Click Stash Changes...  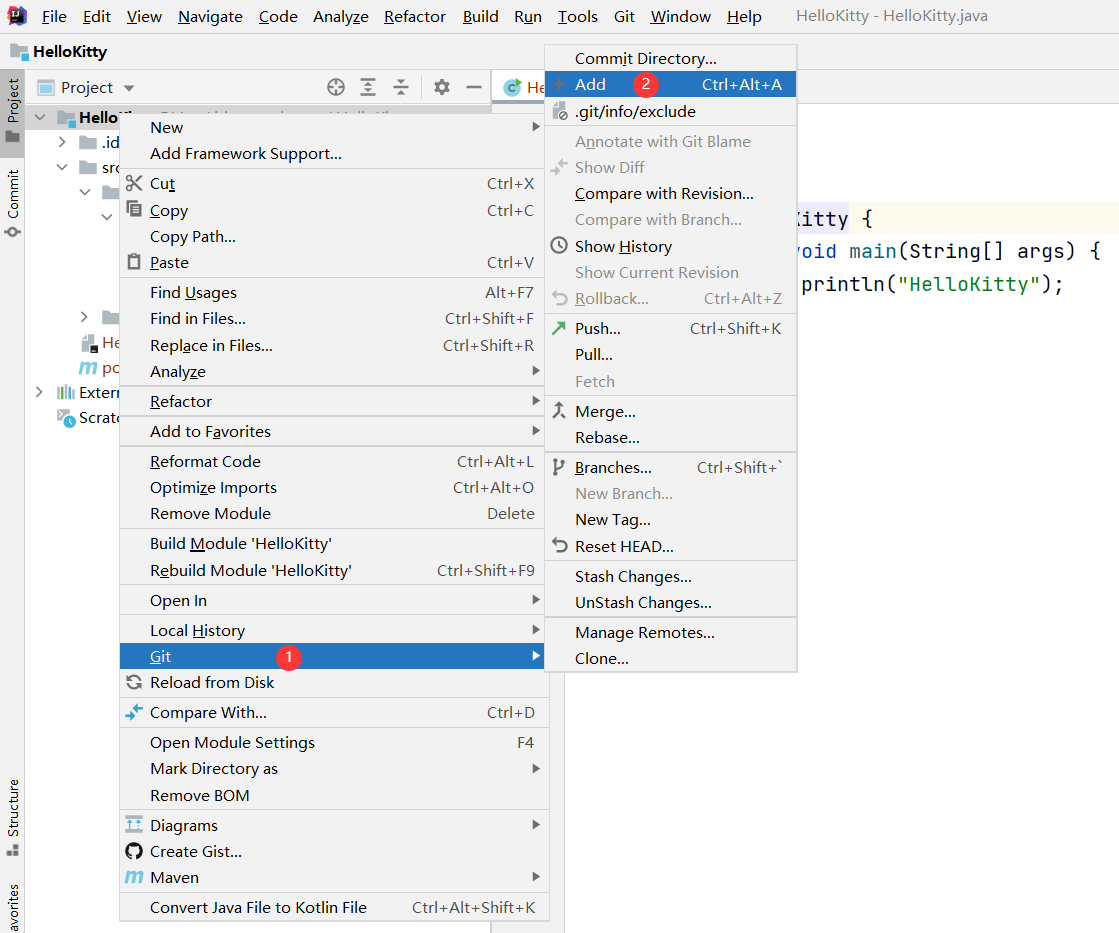pos(670,577)
